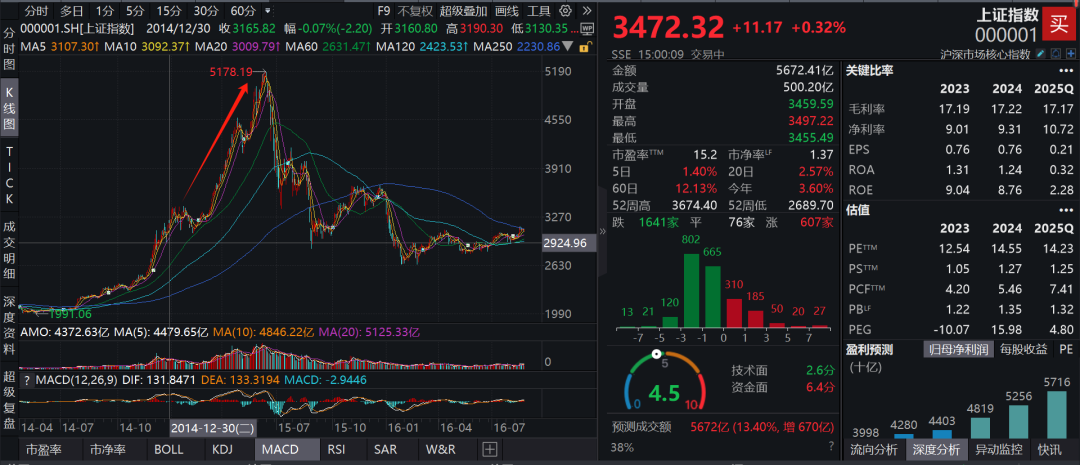Switch indicator to SAR
Viewport: 1080px width, 465px height.
385,450
